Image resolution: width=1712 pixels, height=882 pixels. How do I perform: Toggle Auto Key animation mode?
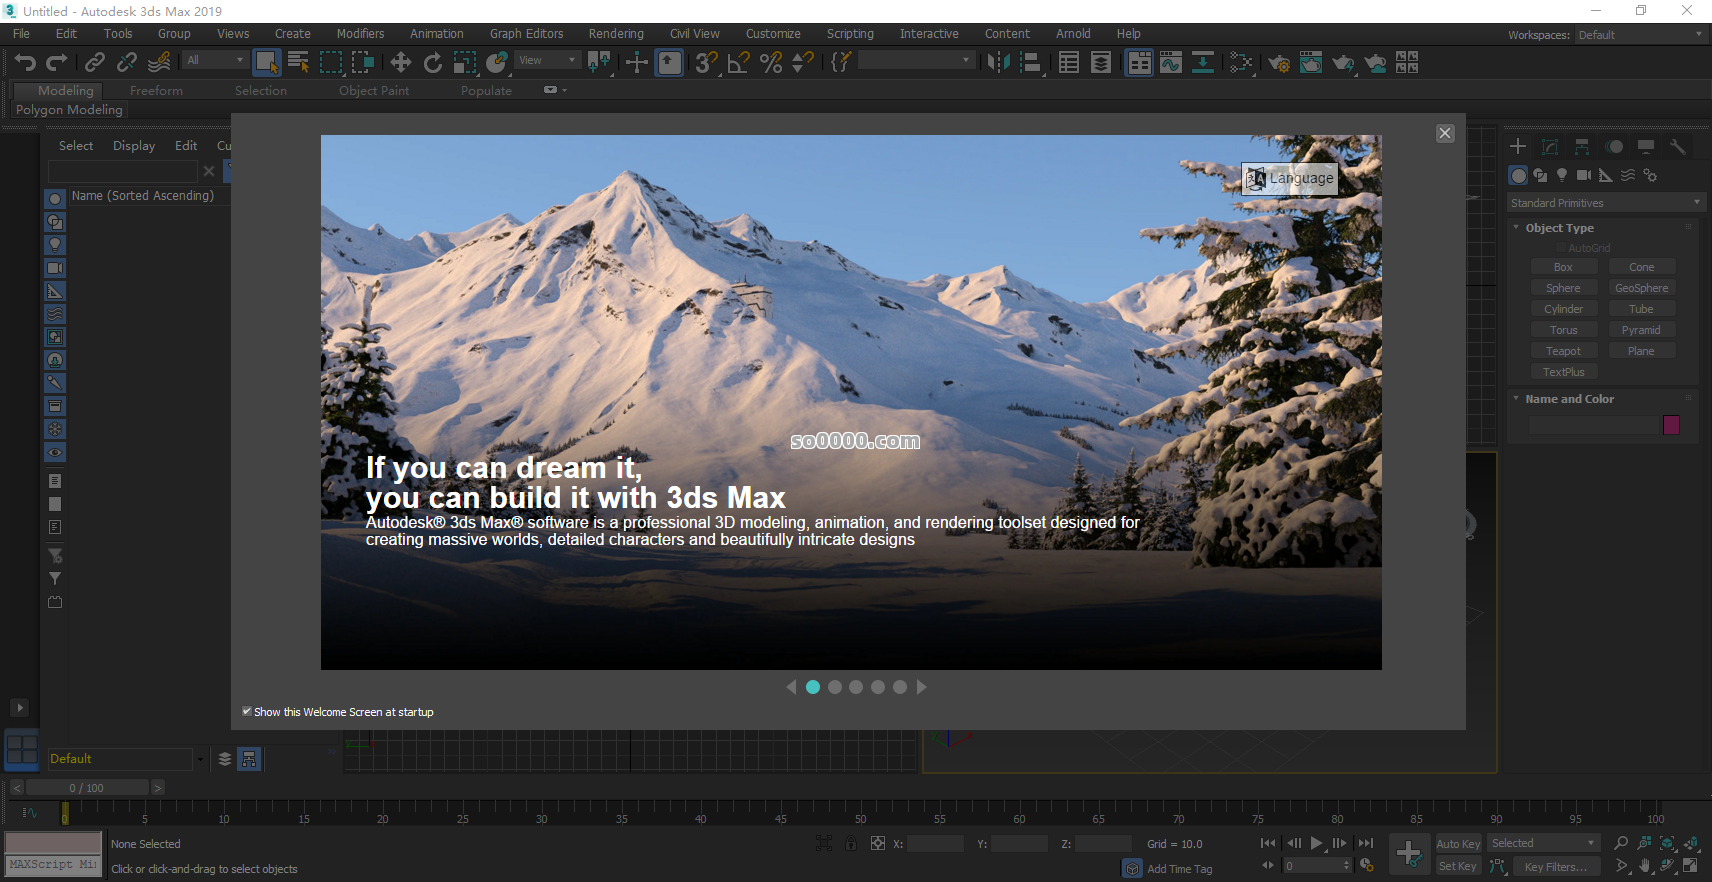click(x=1458, y=844)
